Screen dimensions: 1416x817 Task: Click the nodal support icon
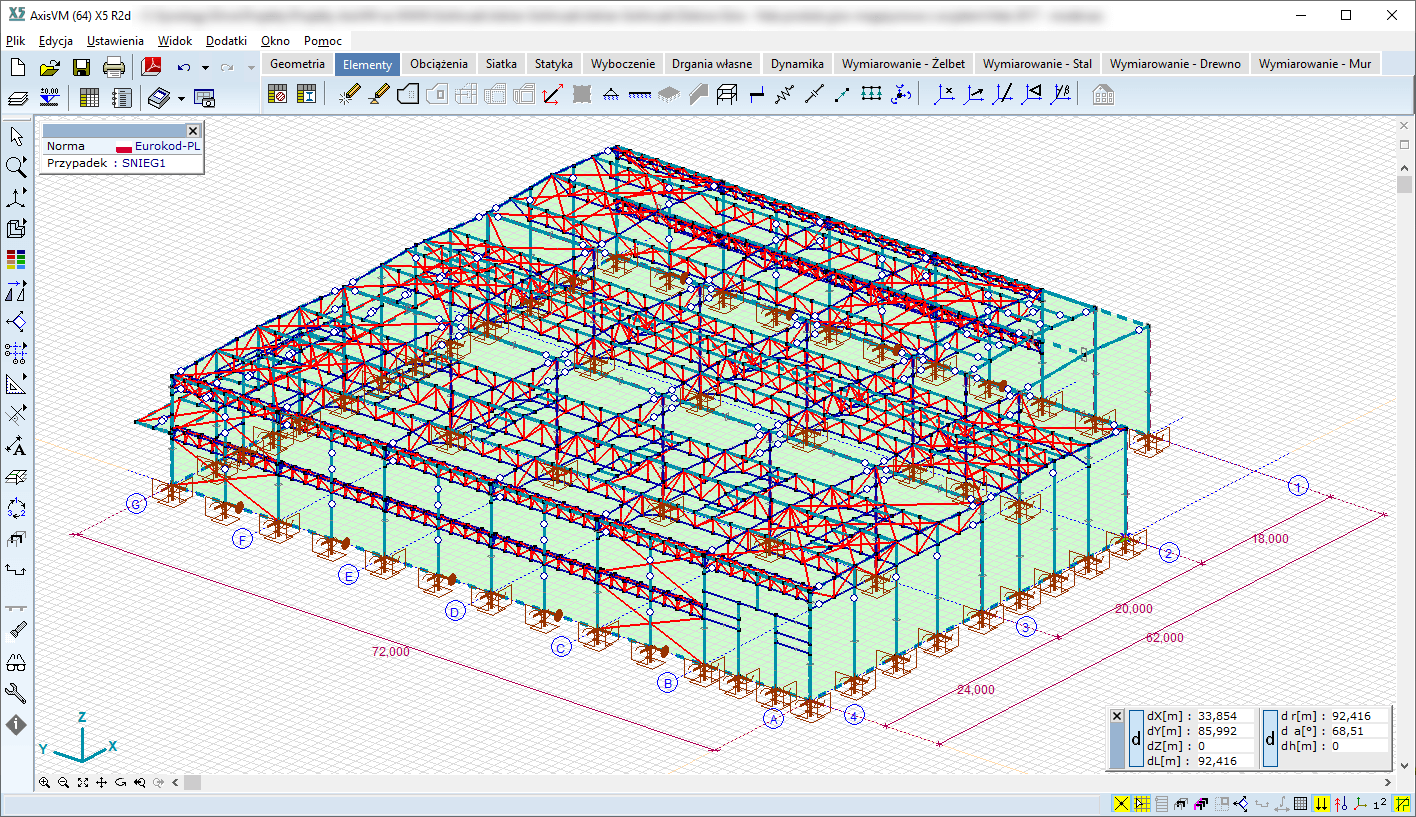[611, 95]
